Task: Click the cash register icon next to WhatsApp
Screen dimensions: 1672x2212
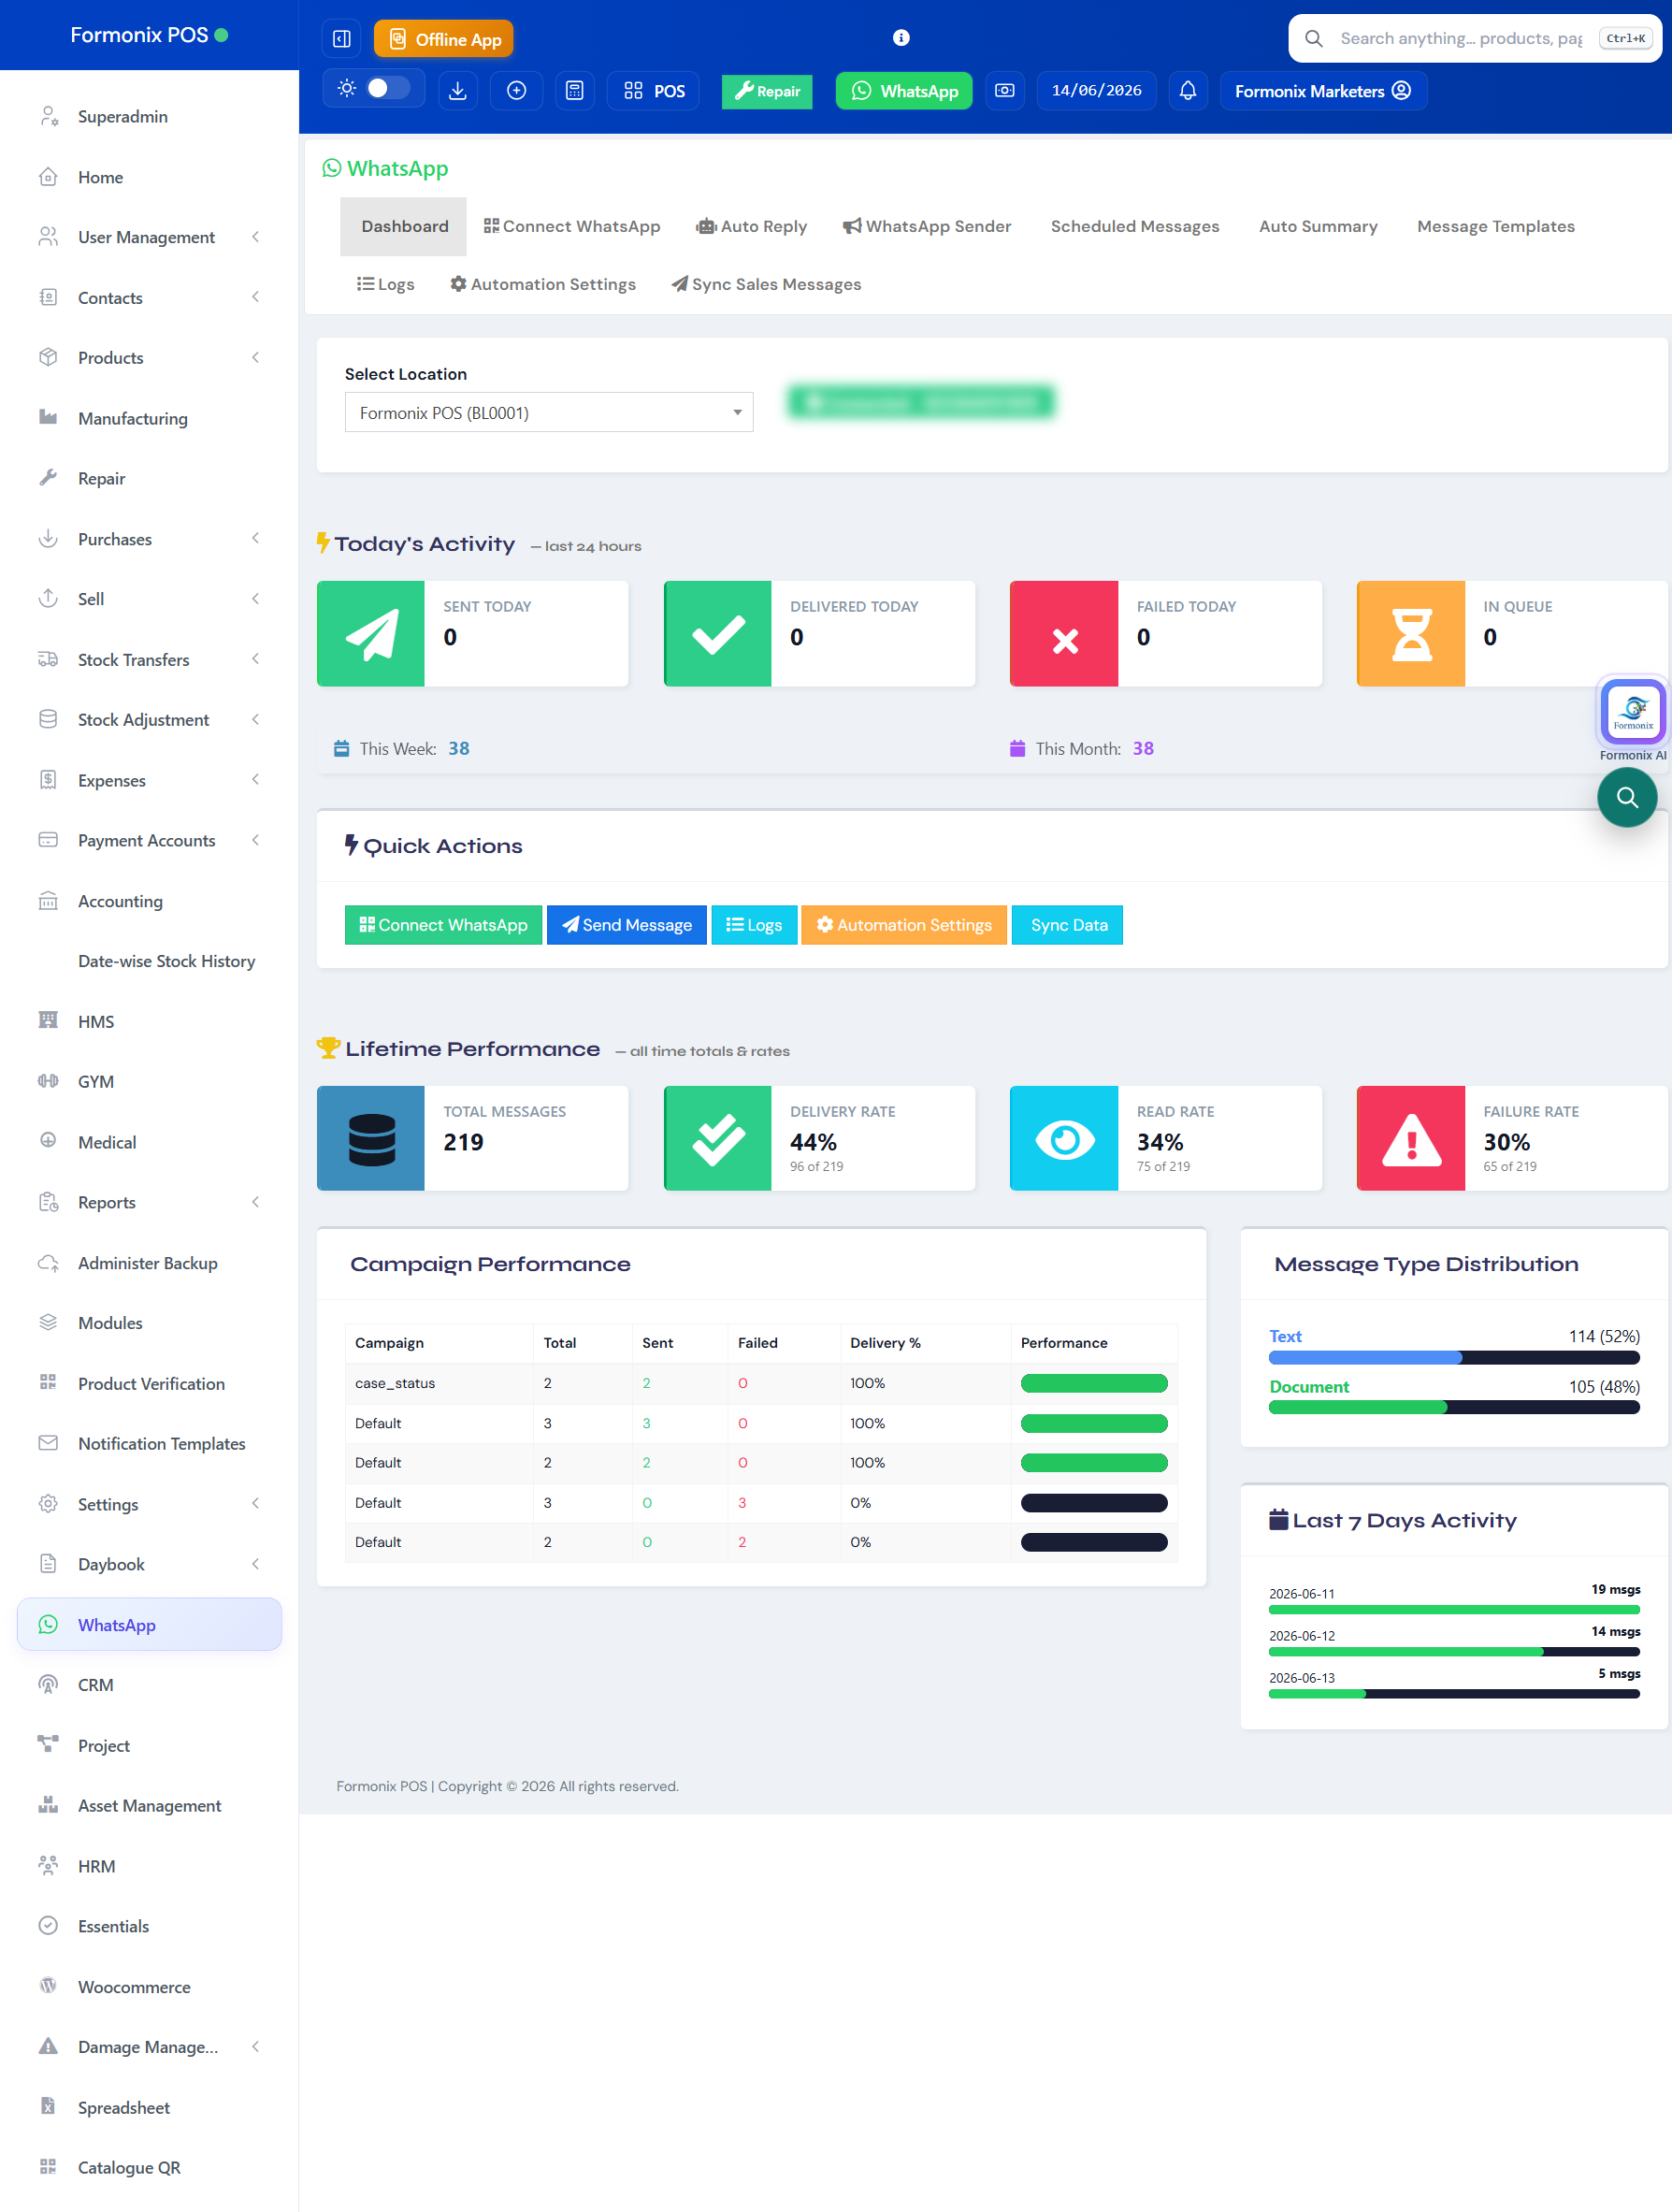Action: coord(1005,91)
